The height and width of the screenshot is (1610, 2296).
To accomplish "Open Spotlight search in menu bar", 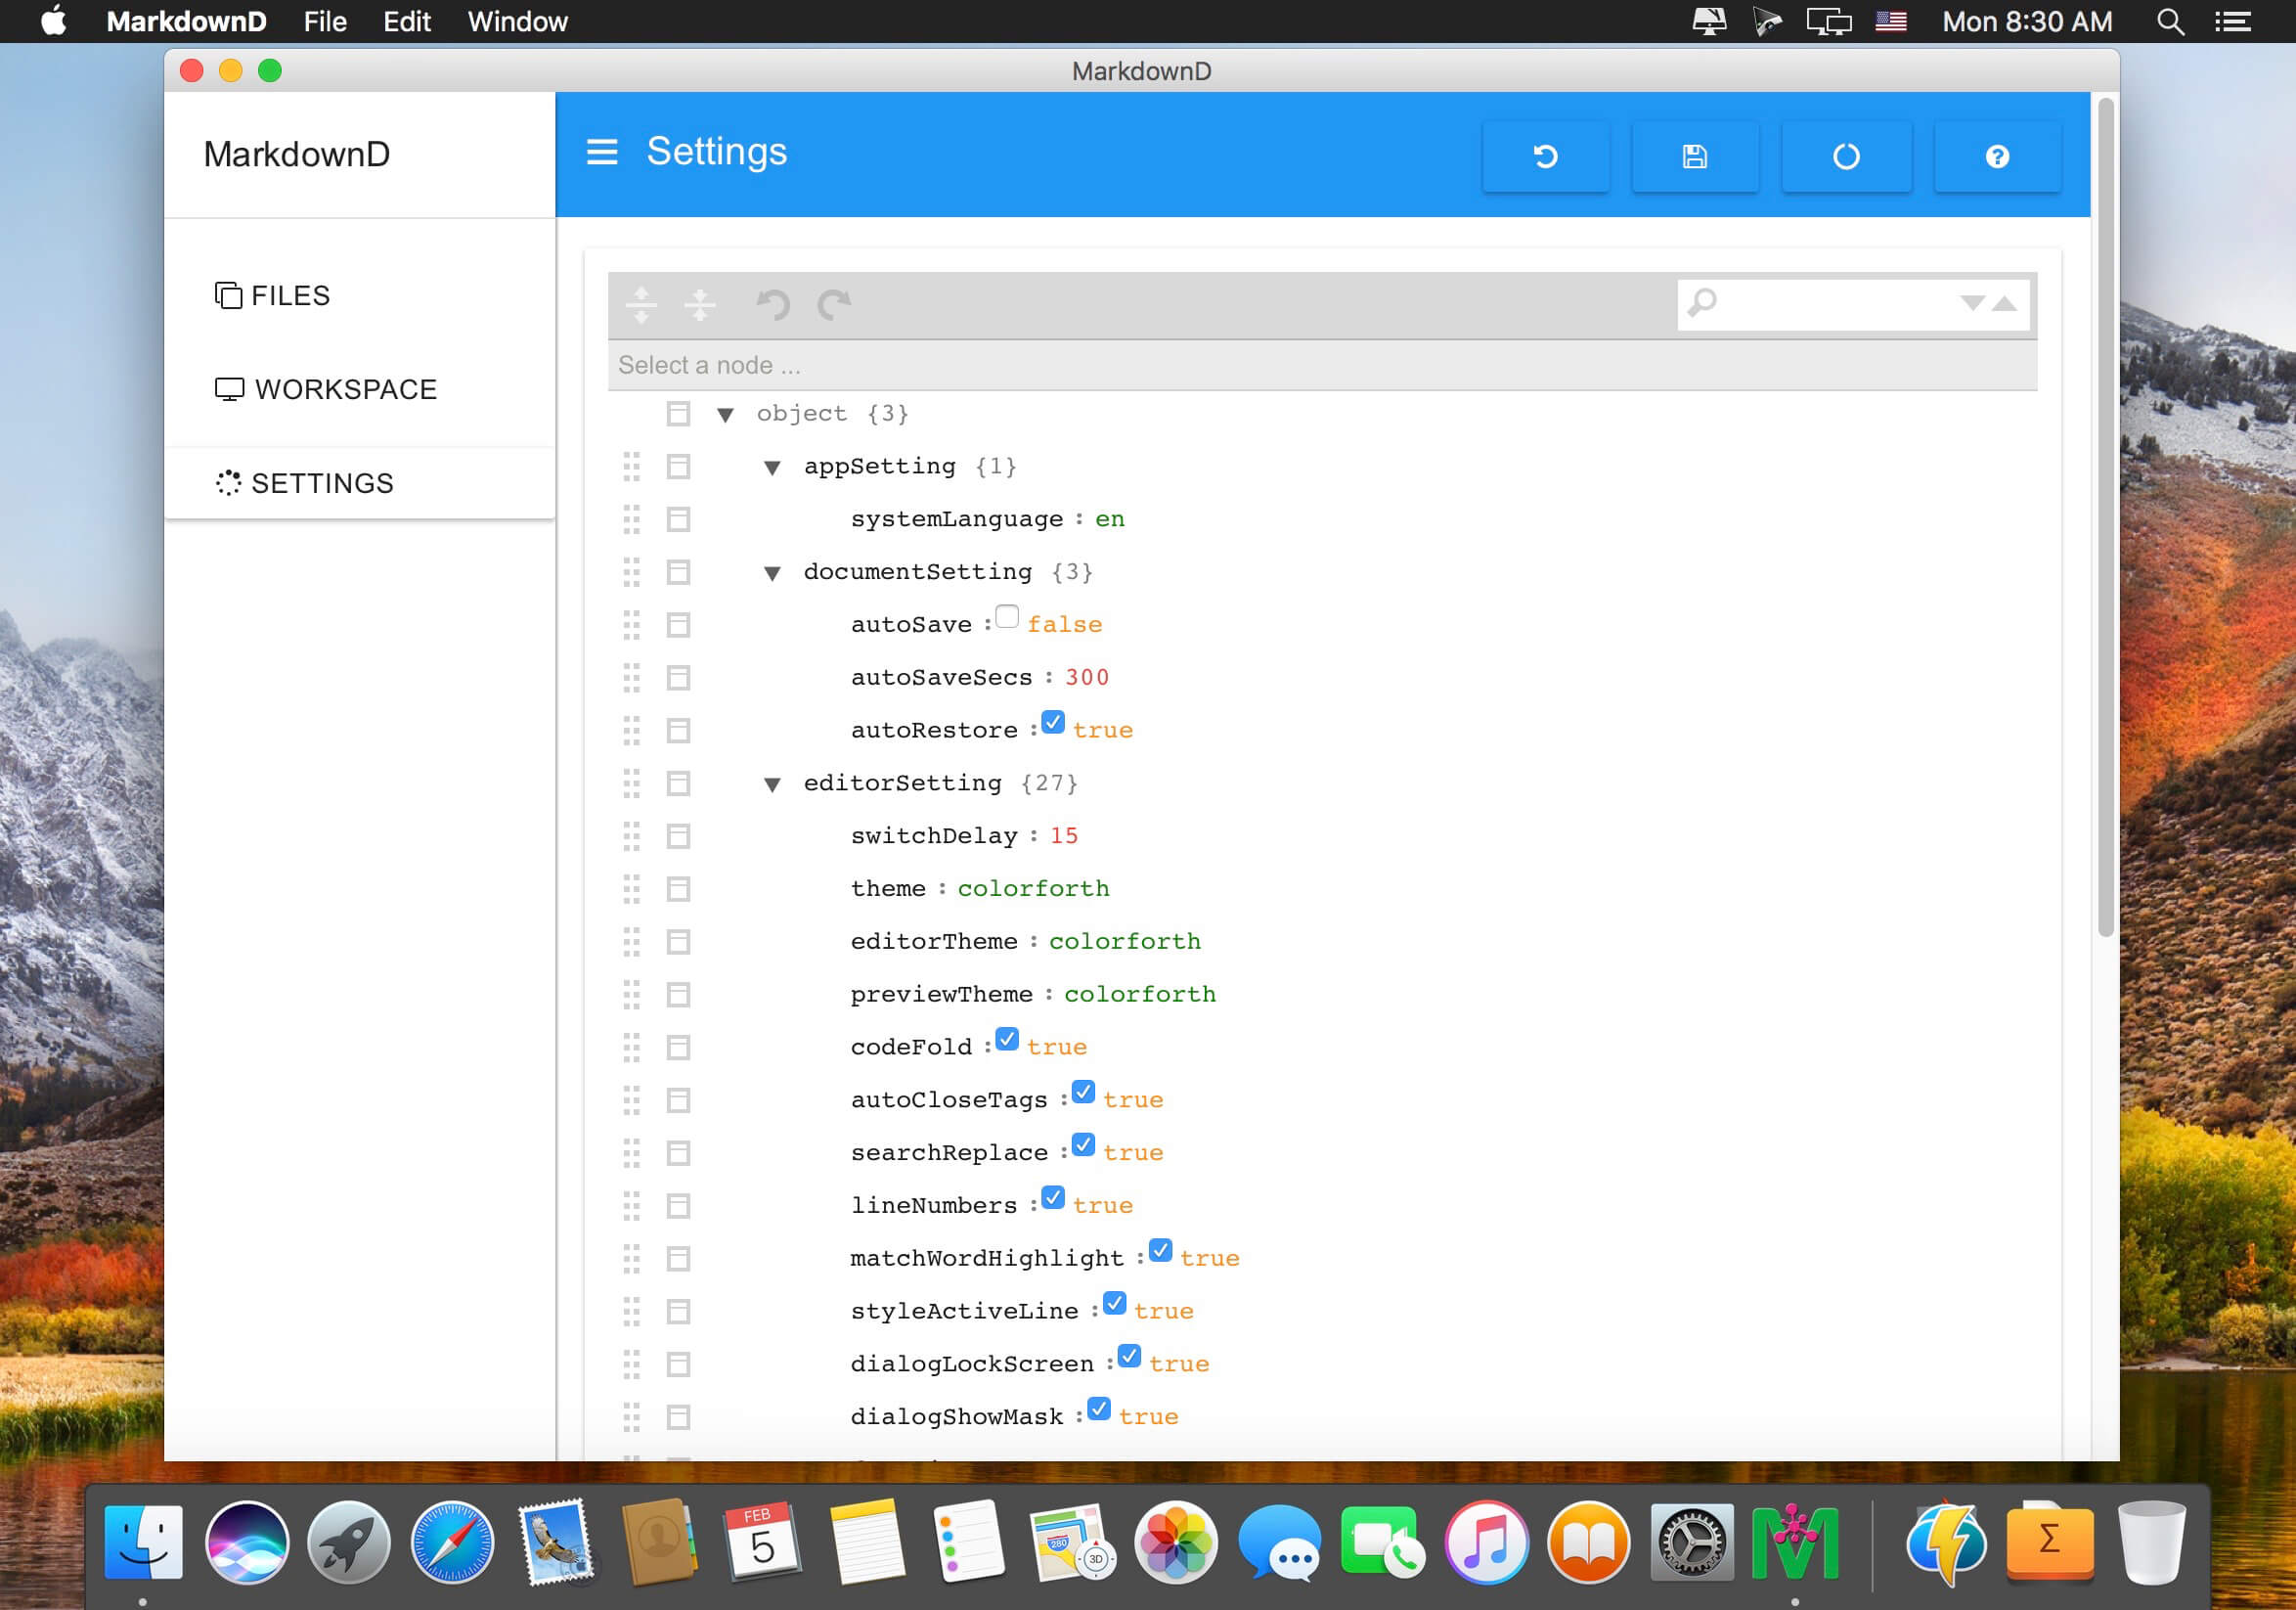I will point(2169,21).
